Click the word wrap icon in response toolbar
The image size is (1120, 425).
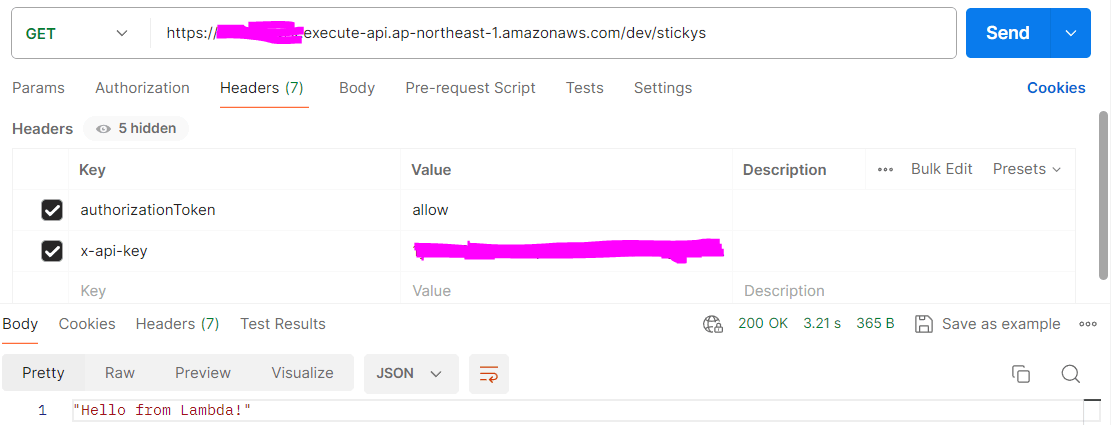click(489, 373)
